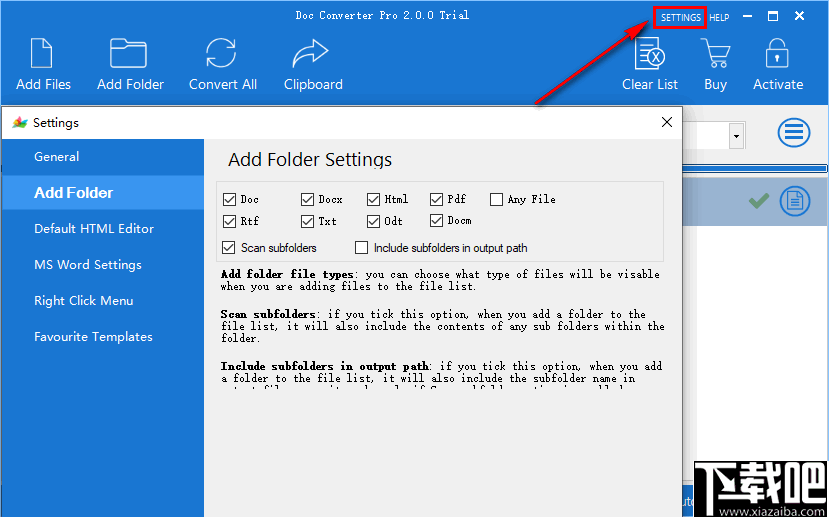Click the Activate padlock icon
This screenshot has width=829, height=517.
777,53
